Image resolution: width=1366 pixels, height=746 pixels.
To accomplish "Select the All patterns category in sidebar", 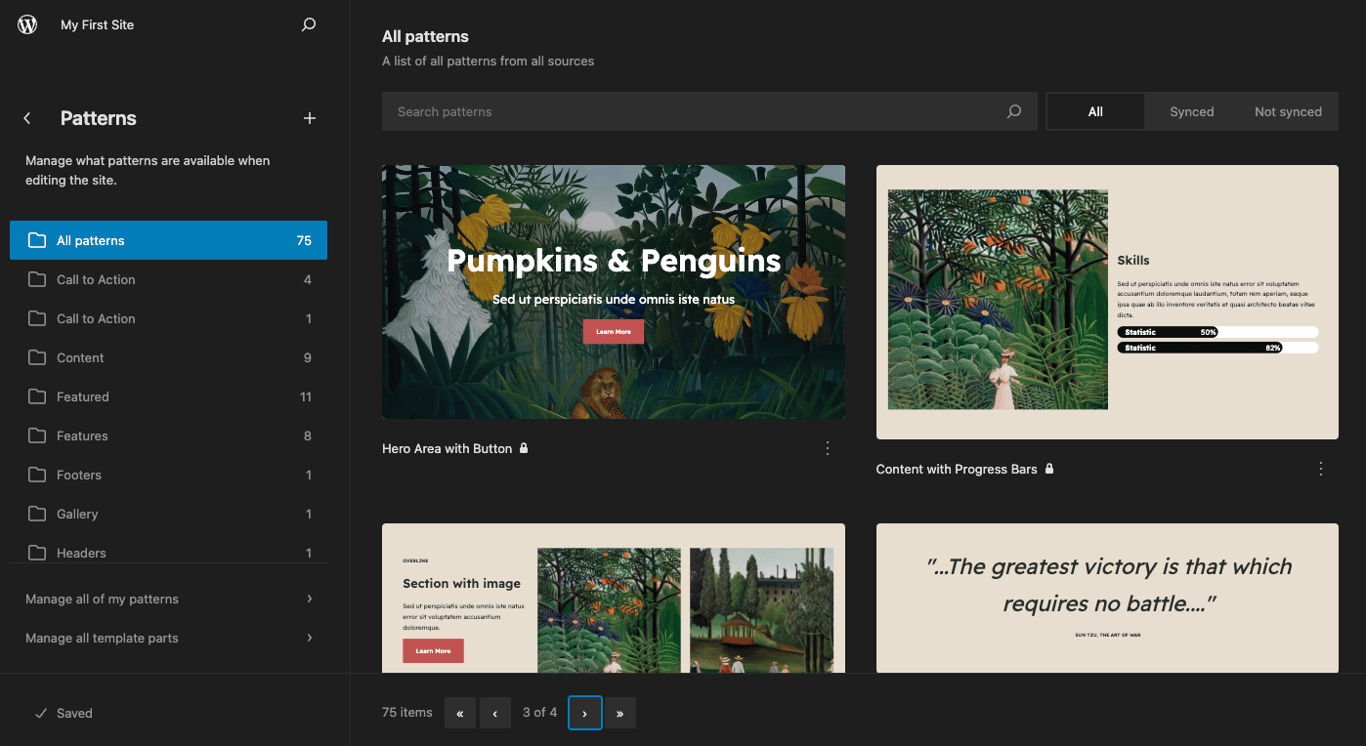I will click(x=169, y=240).
